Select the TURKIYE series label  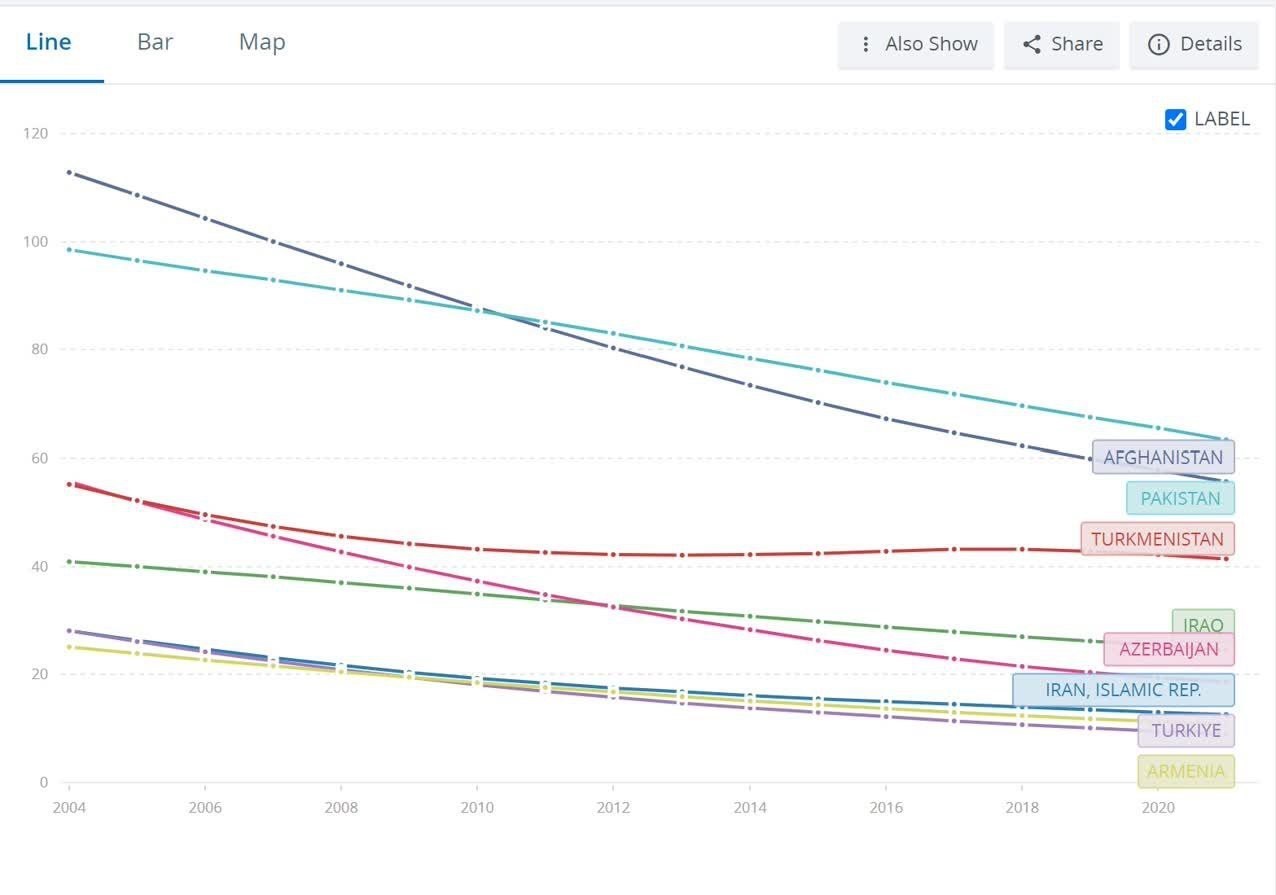(x=1185, y=730)
